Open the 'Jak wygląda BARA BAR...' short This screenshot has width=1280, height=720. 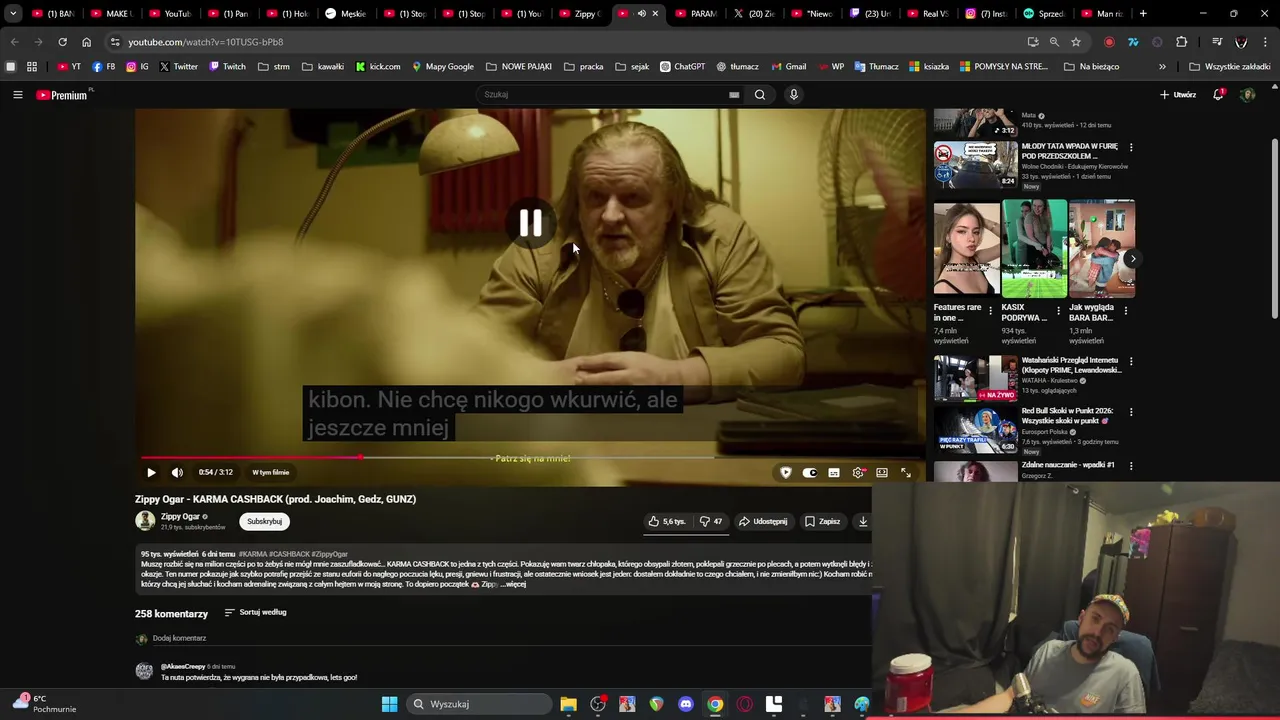point(1102,248)
